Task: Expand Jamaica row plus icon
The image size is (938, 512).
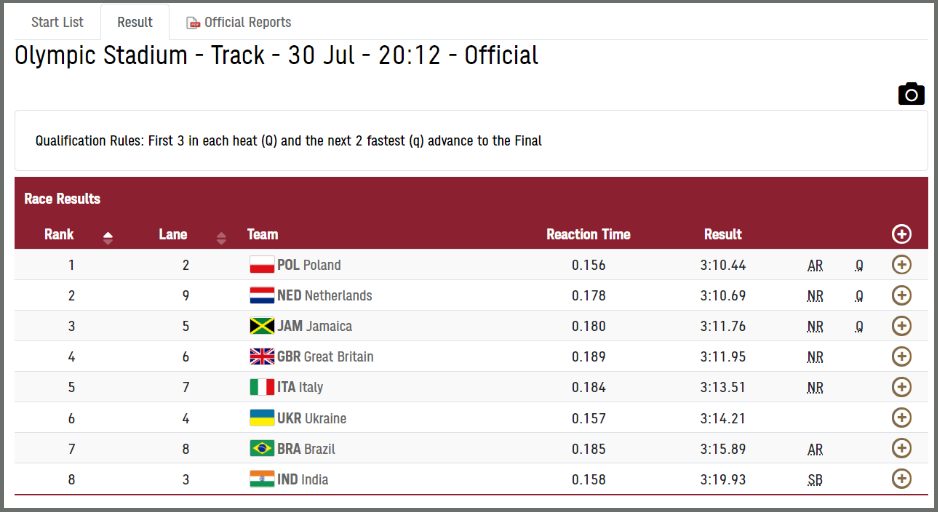Action: click(x=902, y=325)
